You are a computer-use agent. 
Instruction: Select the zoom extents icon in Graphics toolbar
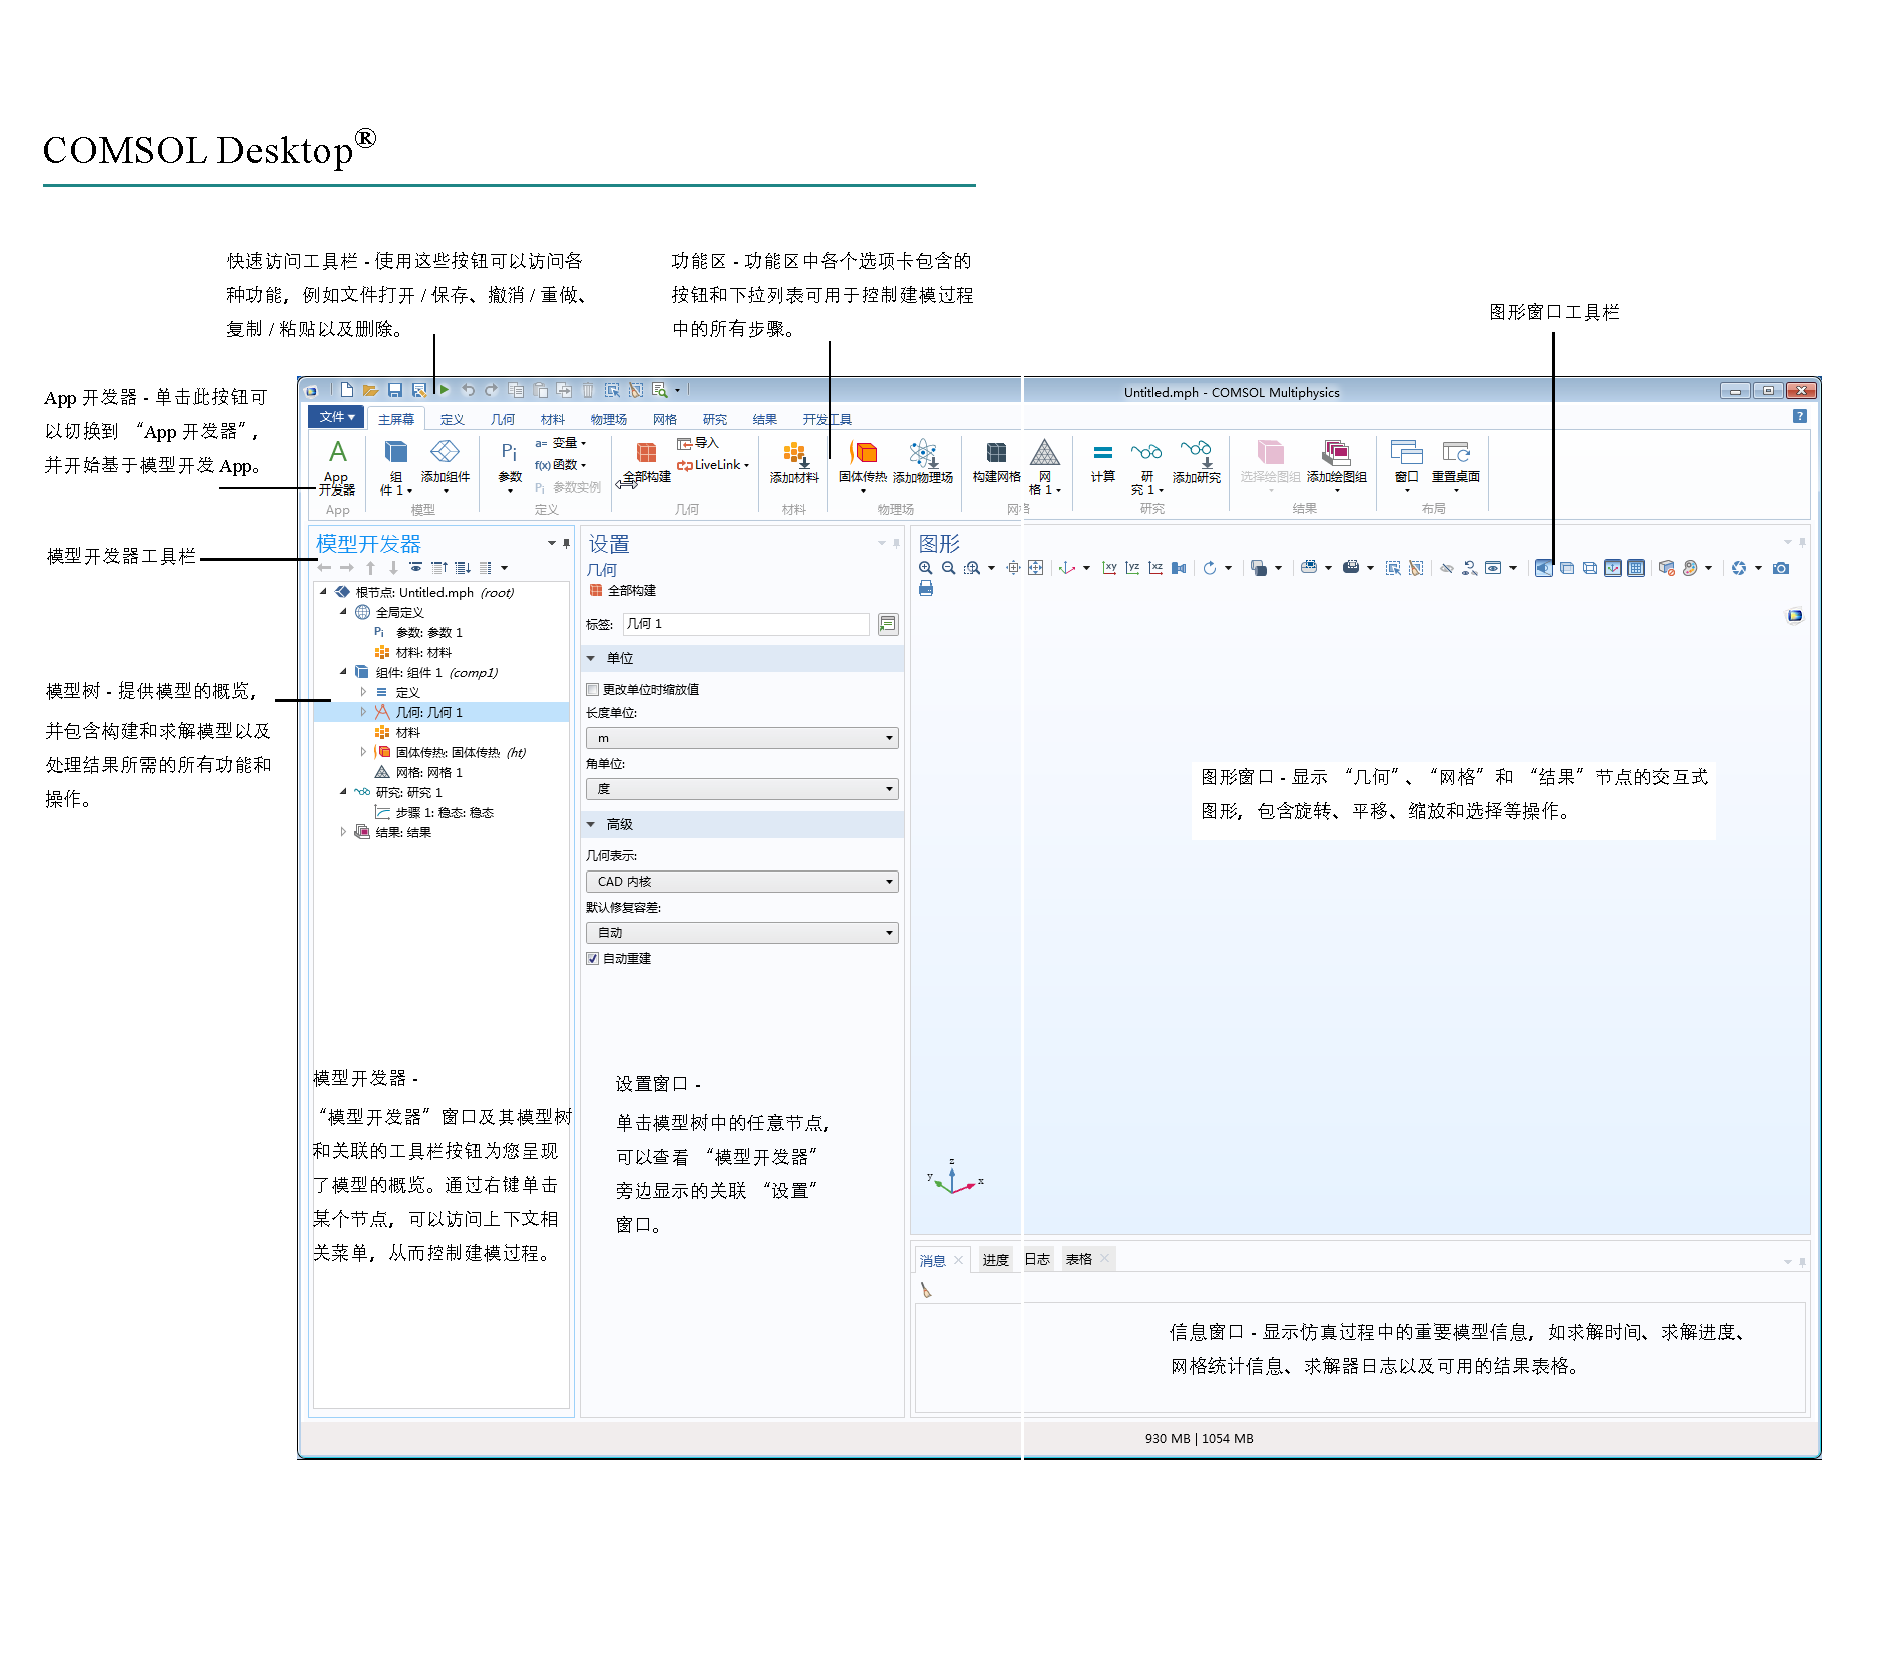(x=1036, y=567)
